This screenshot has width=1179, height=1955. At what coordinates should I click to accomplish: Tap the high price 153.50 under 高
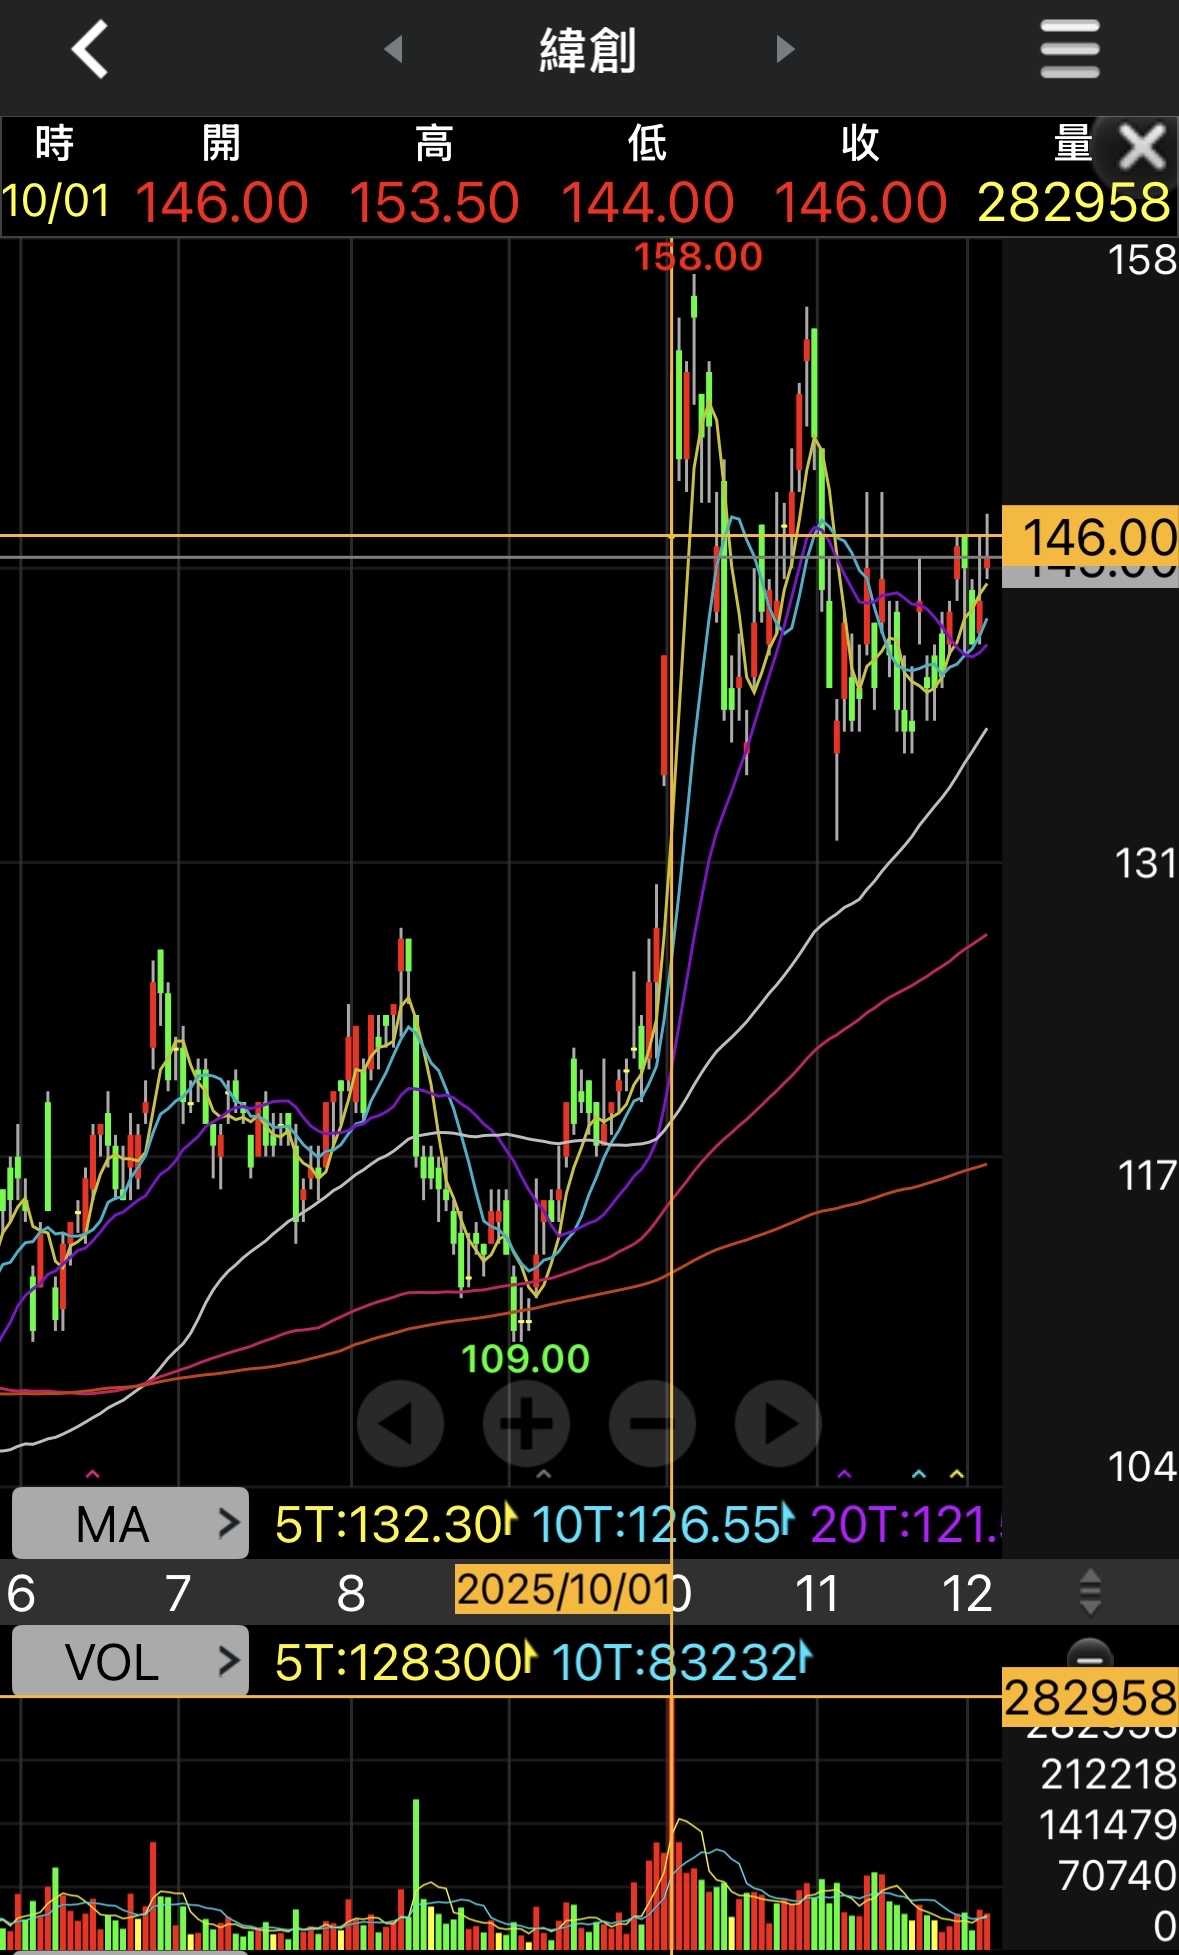click(x=434, y=203)
